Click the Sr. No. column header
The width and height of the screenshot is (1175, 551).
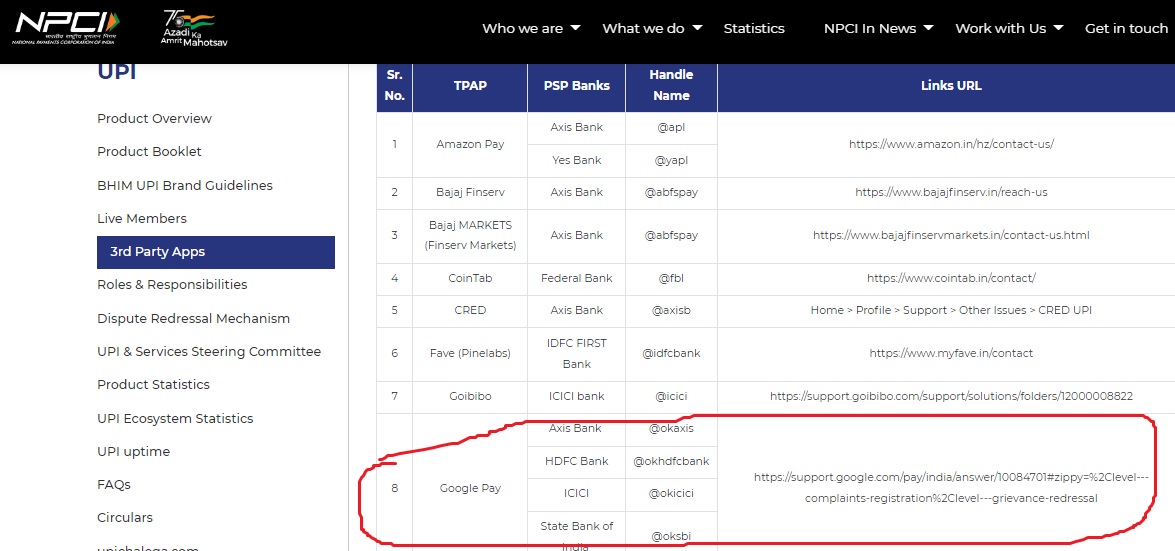(x=395, y=85)
